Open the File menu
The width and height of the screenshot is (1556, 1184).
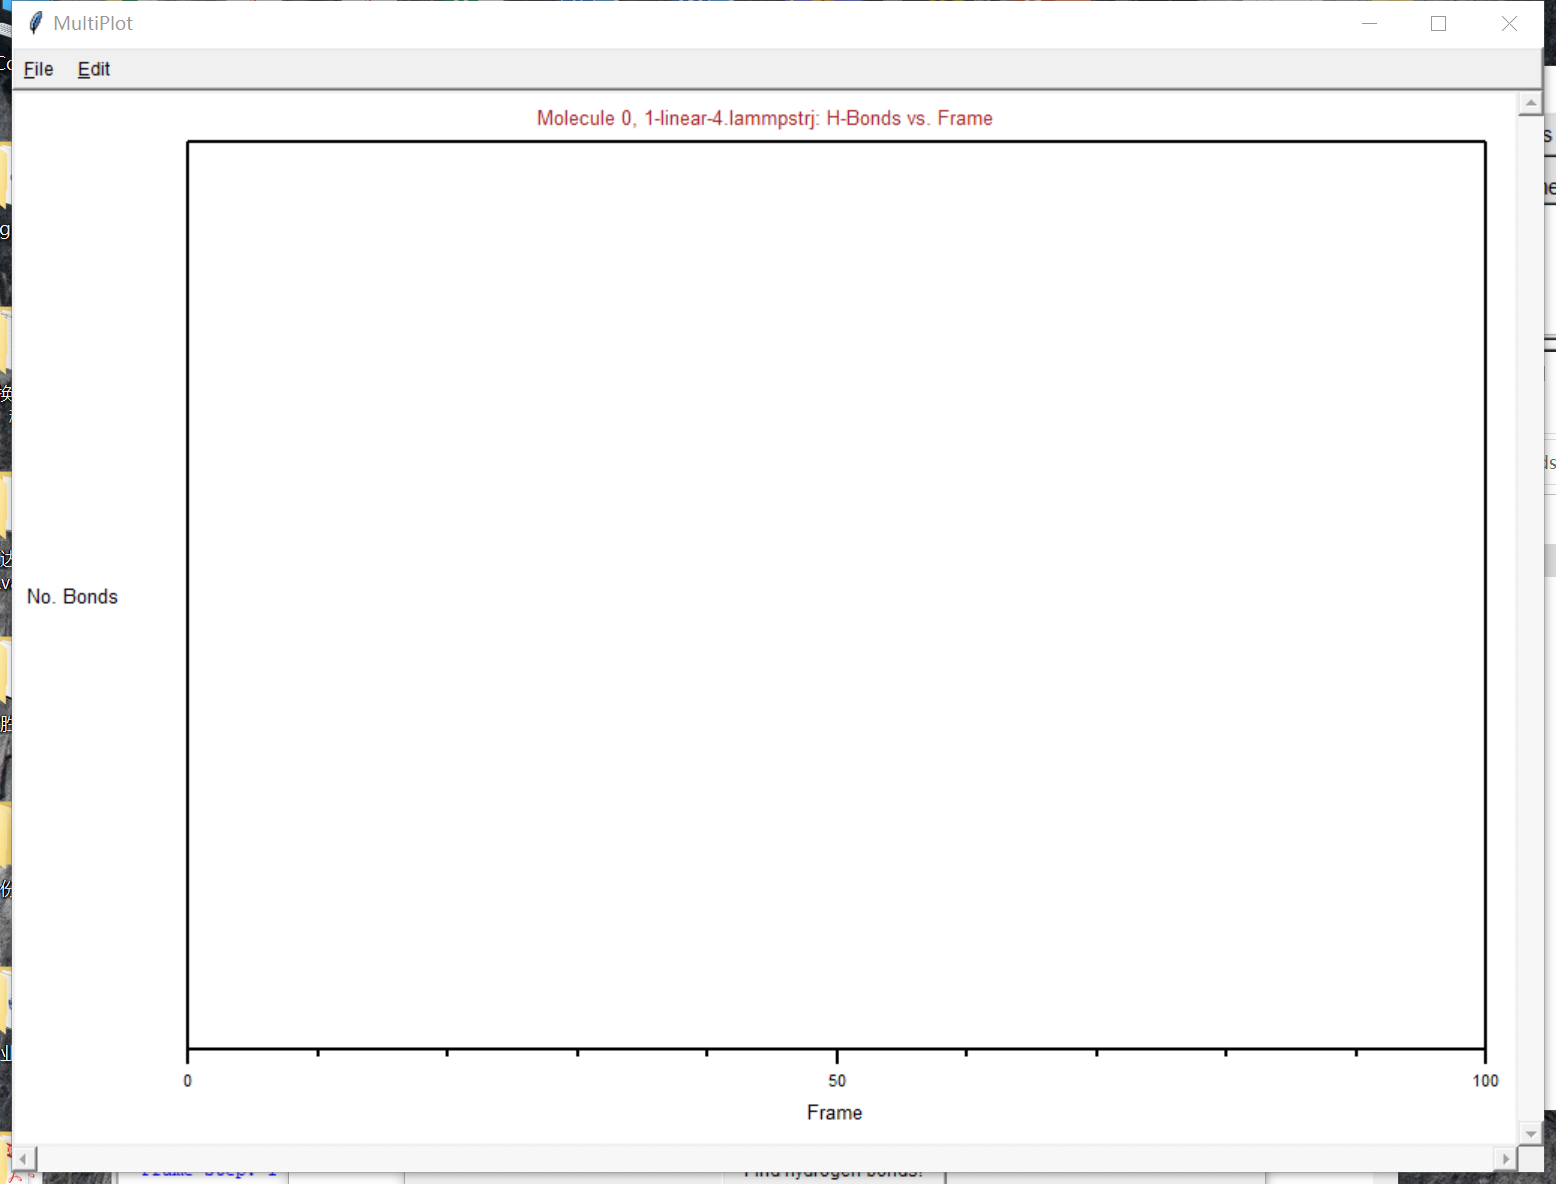(x=38, y=69)
